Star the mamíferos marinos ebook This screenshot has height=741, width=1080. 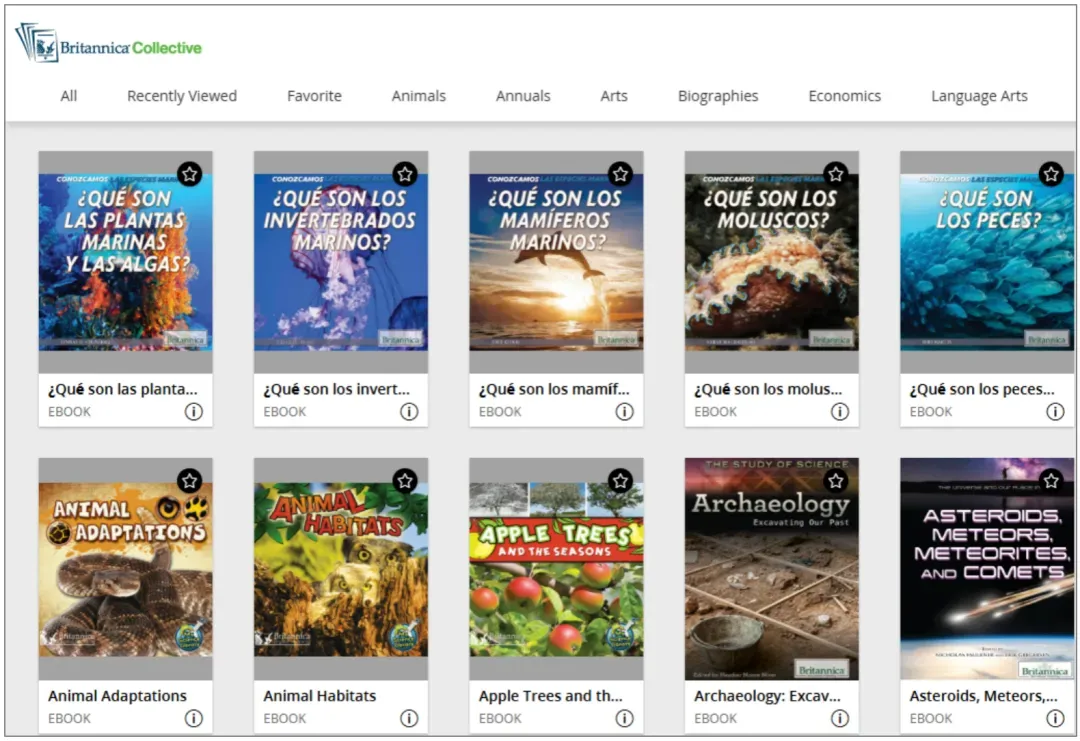(621, 174)
